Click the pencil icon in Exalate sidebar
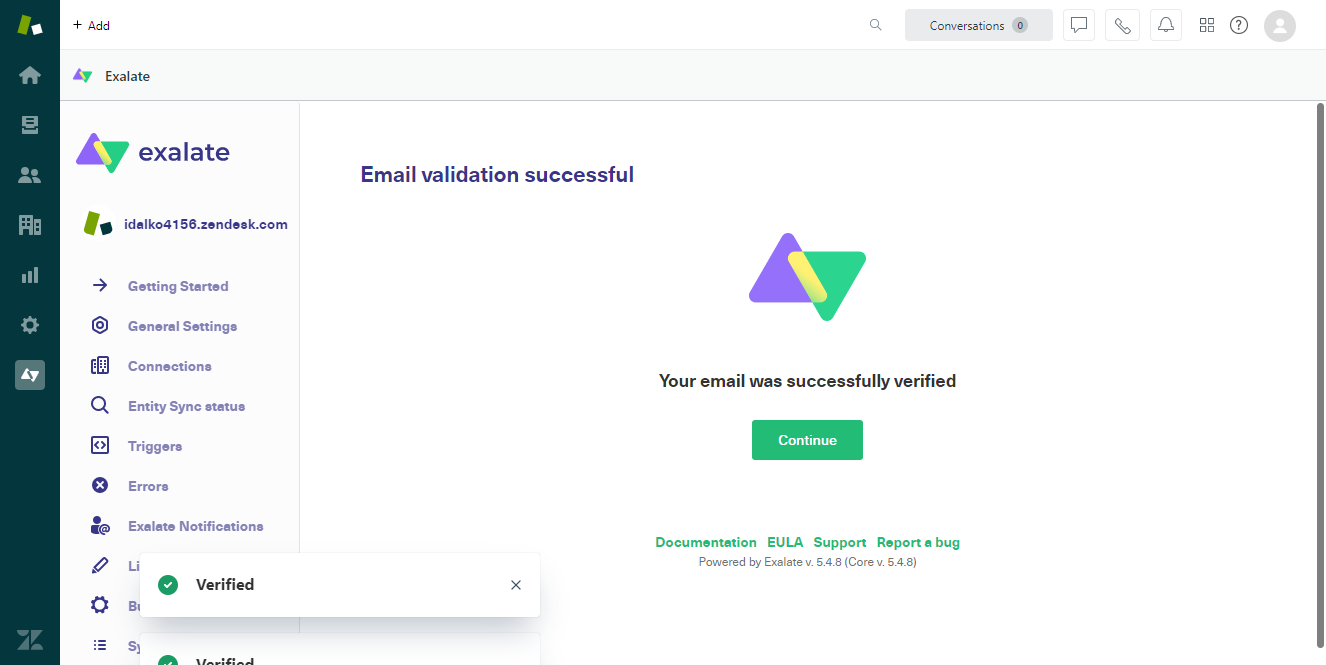1326x665 pixels. (100, 566)
